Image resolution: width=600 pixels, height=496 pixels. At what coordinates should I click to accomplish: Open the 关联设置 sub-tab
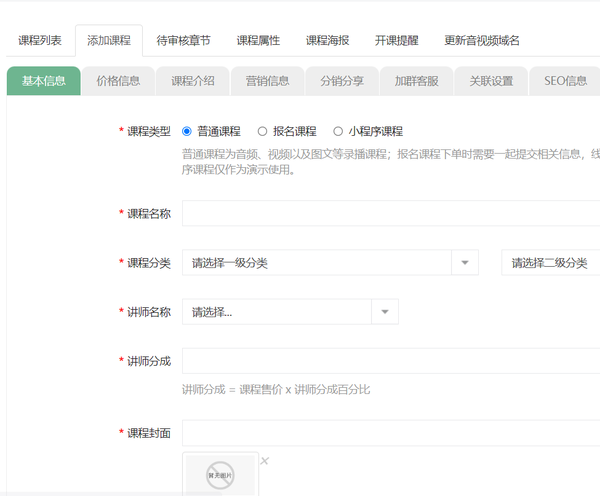click(x=491, y=81)
